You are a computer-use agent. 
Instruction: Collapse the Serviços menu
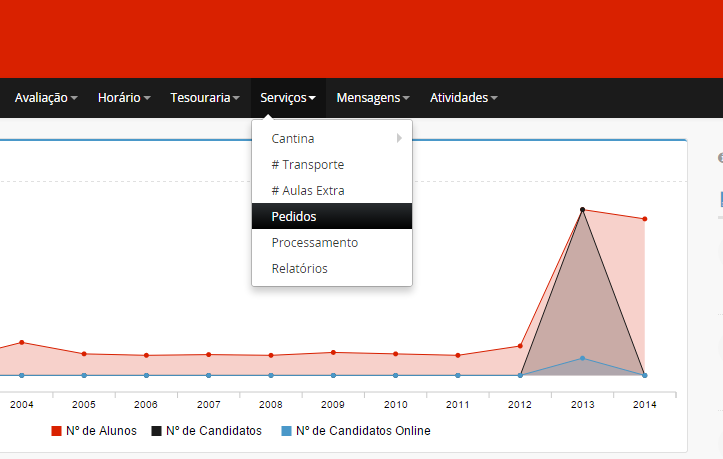pos(288,98)
